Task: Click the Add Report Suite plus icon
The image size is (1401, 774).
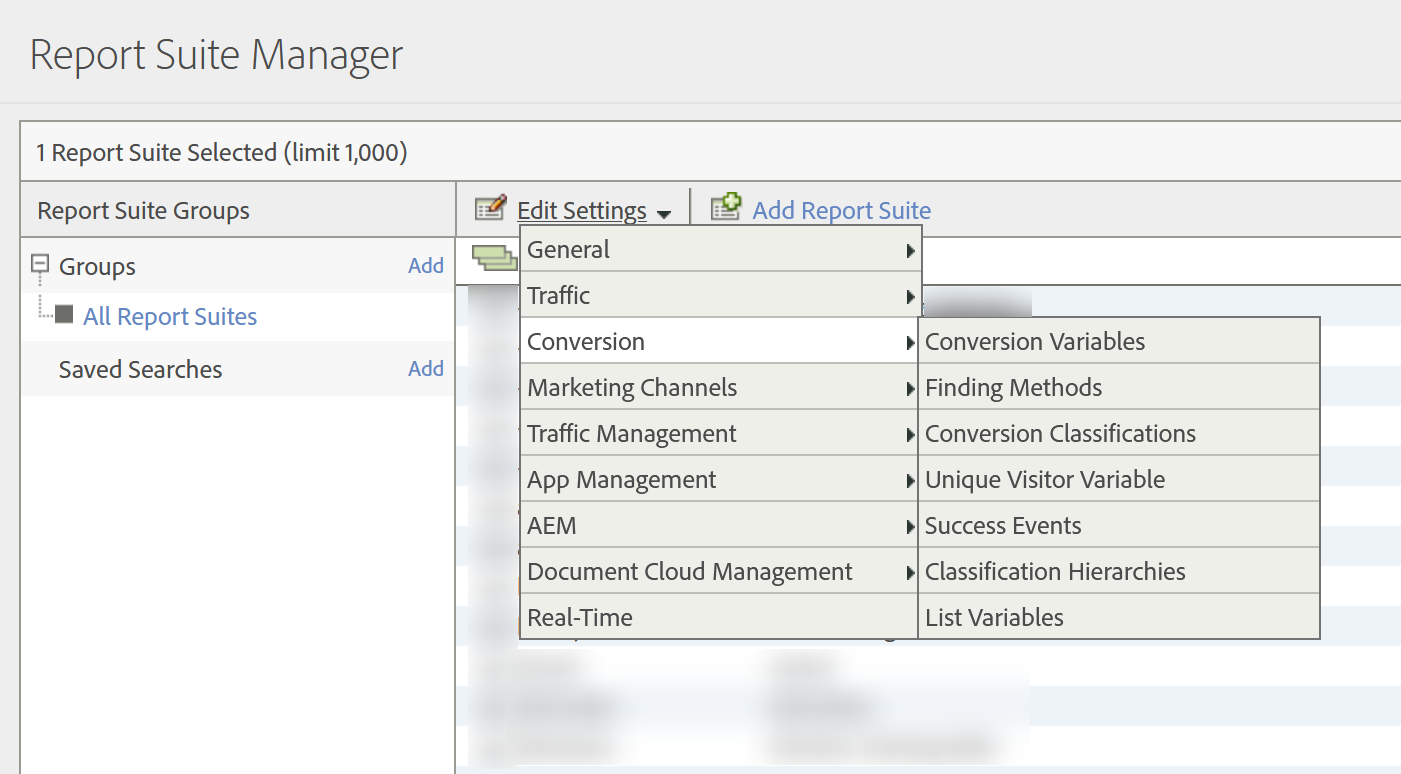Action: pyautogui.click(x=726, y=207)
